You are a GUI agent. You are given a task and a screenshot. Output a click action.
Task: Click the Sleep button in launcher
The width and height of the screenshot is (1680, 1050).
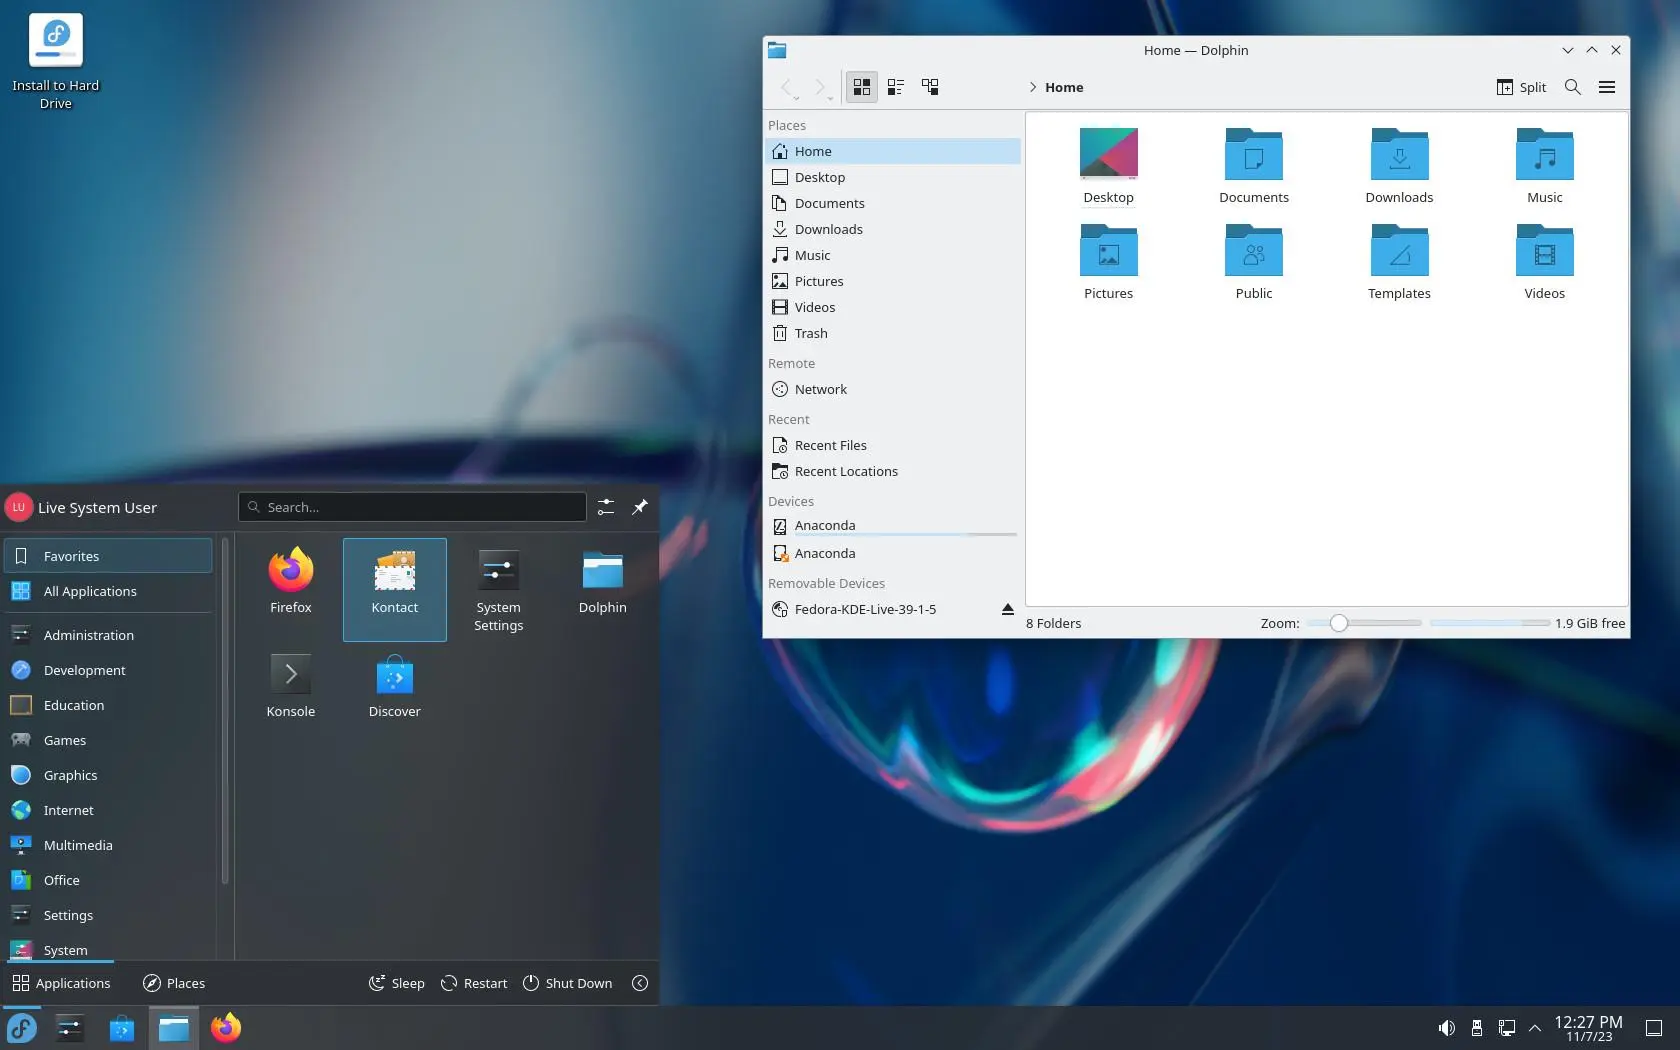pyautogui.click(x=397, y=983)
